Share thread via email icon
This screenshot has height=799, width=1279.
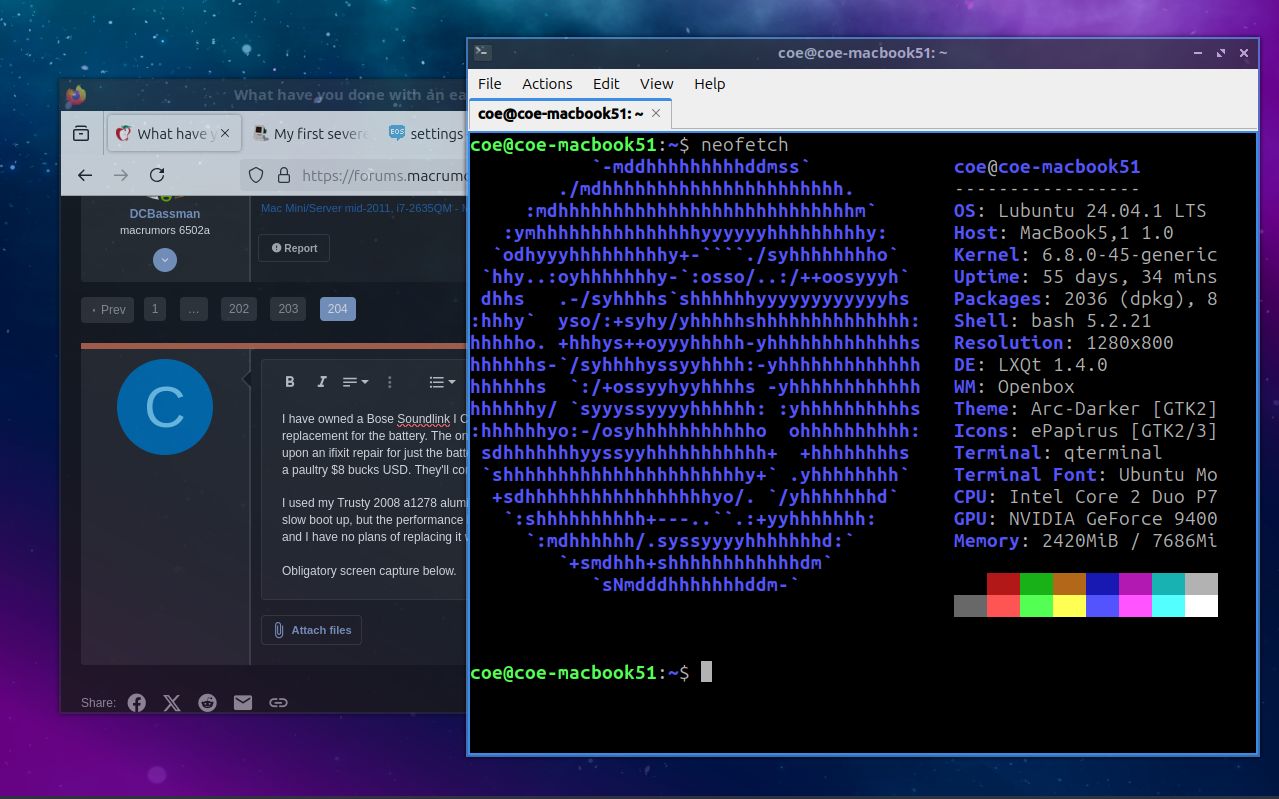(243, 703)
